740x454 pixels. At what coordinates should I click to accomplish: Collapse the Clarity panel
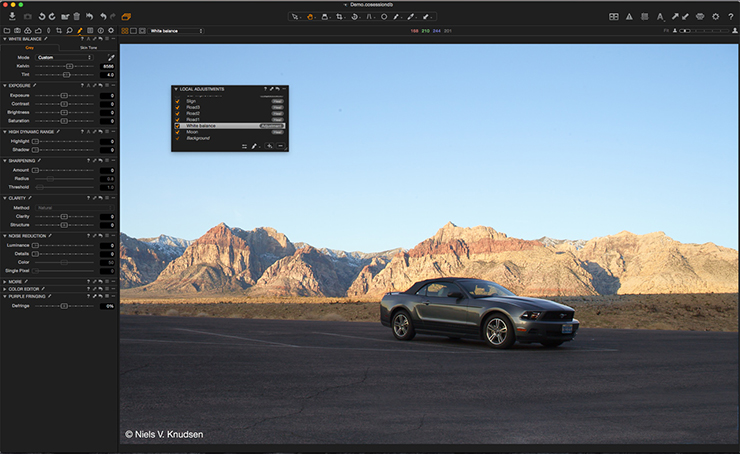[5, 198]
